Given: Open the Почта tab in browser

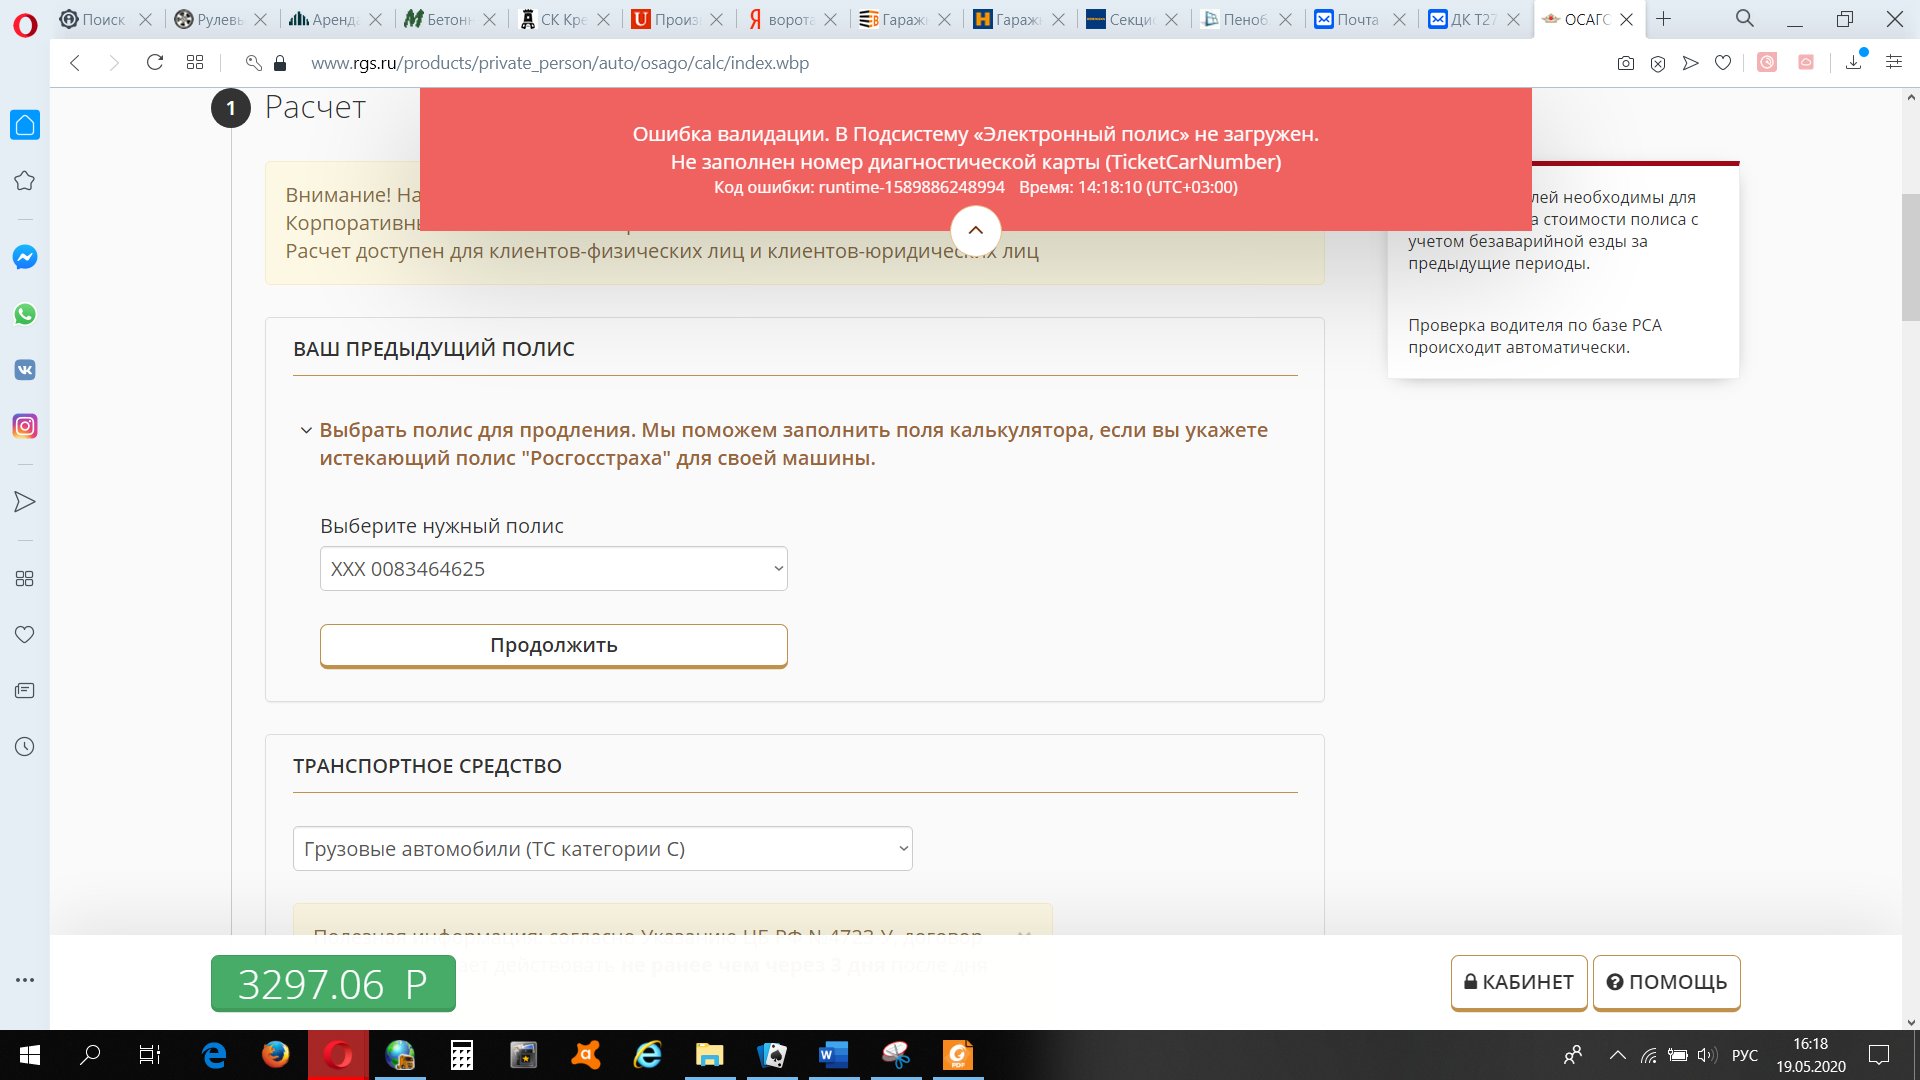Looking at the screenshot, I should click(1350, 18).
